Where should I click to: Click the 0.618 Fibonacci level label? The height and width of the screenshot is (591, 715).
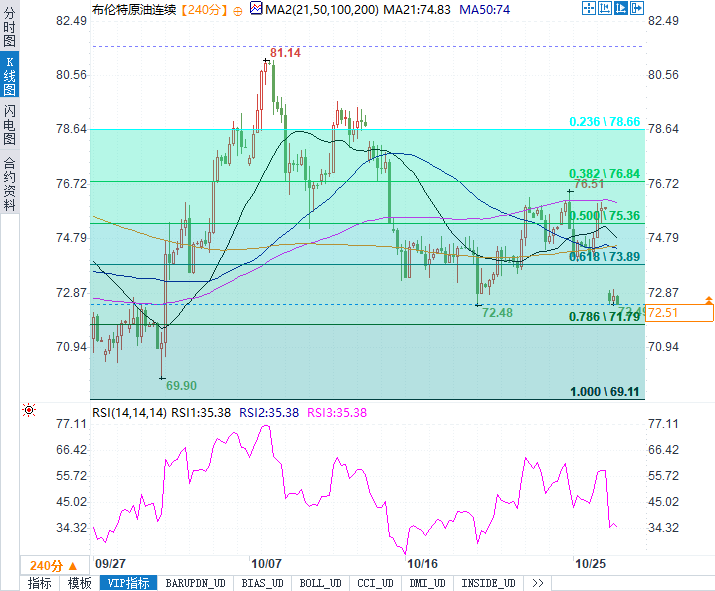pyautogui.click(x=604, y=257)
